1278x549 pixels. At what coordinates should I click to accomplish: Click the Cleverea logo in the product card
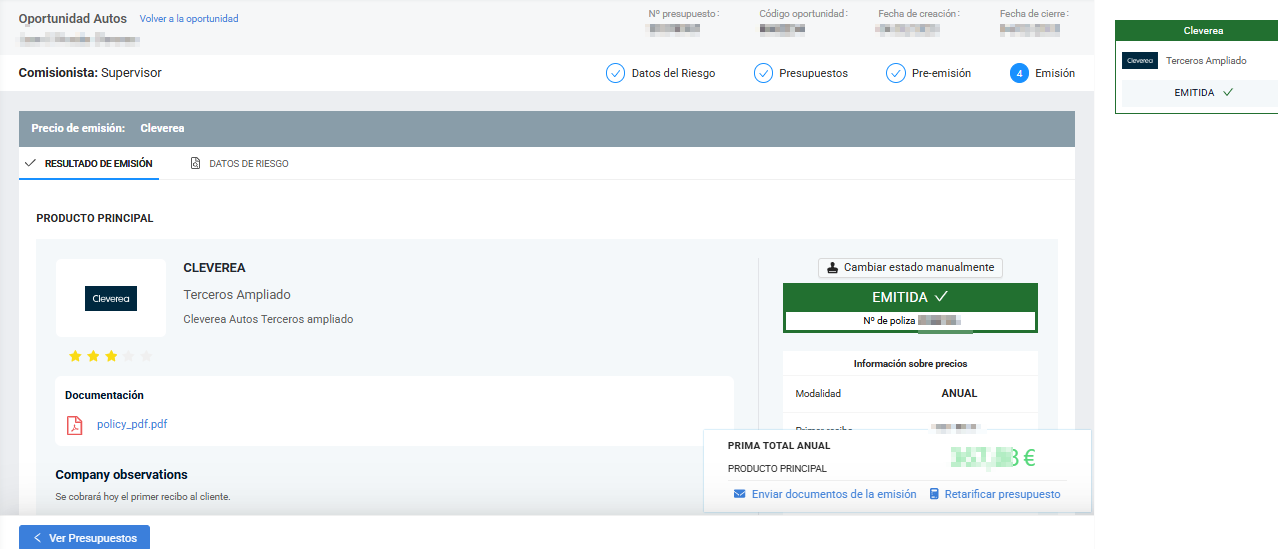tap(111, 298)
